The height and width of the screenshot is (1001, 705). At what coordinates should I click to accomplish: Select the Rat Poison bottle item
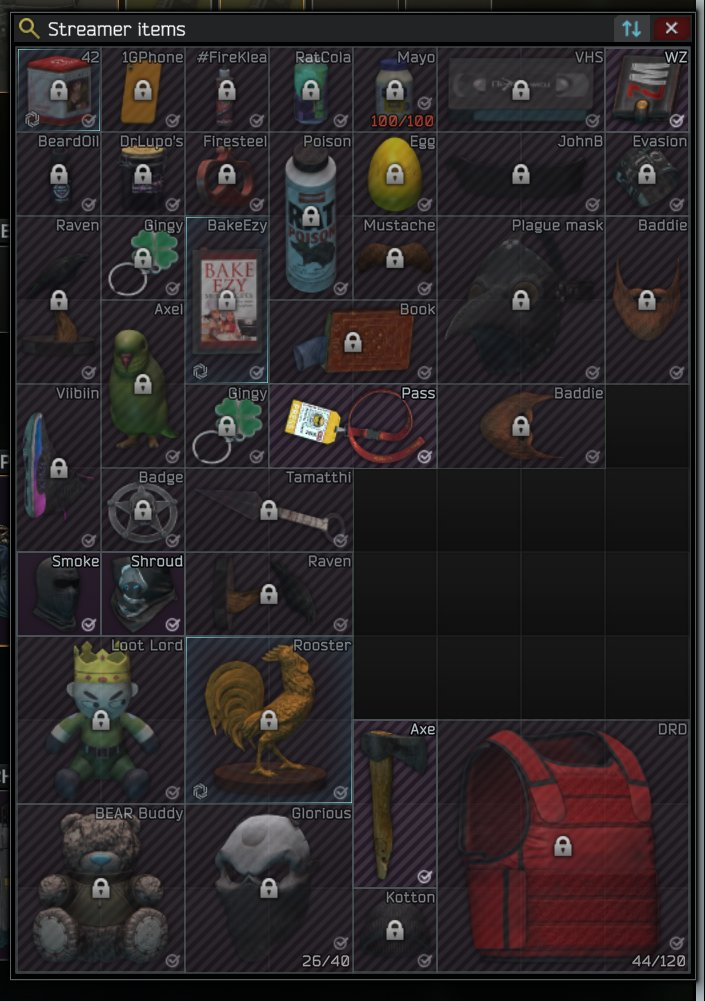point(311,215)
